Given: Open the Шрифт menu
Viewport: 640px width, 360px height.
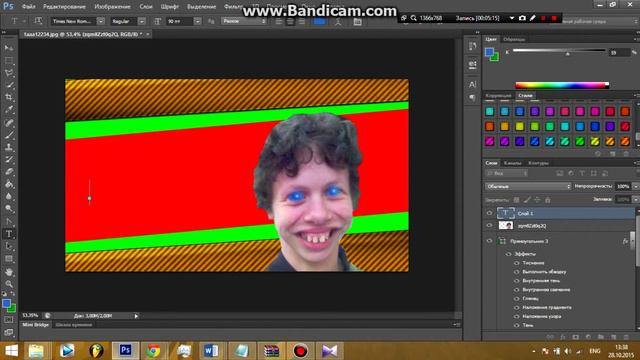Looking at the screenshot, I should pos(169,7).
